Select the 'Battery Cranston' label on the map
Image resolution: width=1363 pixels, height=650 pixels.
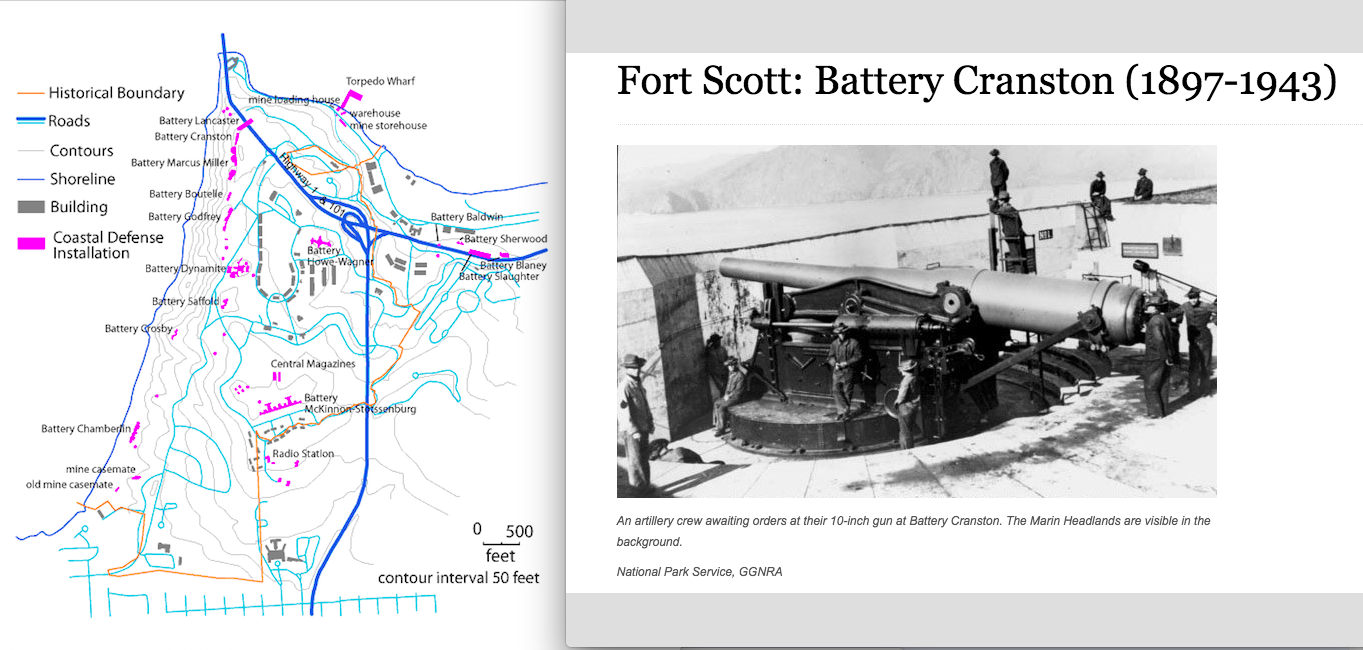pos(193,136)
